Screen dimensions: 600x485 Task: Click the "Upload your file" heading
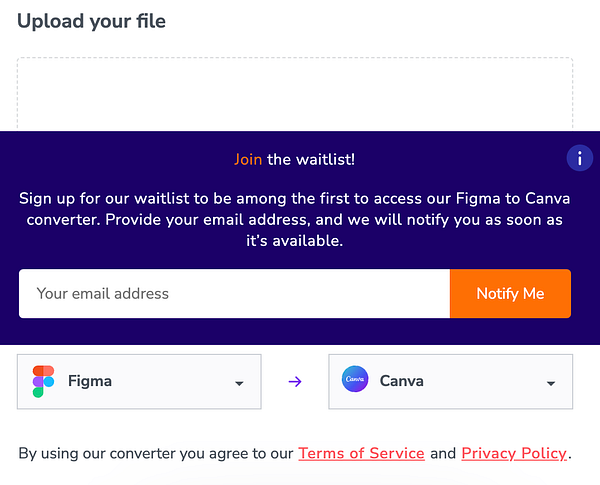coord(91,21)
